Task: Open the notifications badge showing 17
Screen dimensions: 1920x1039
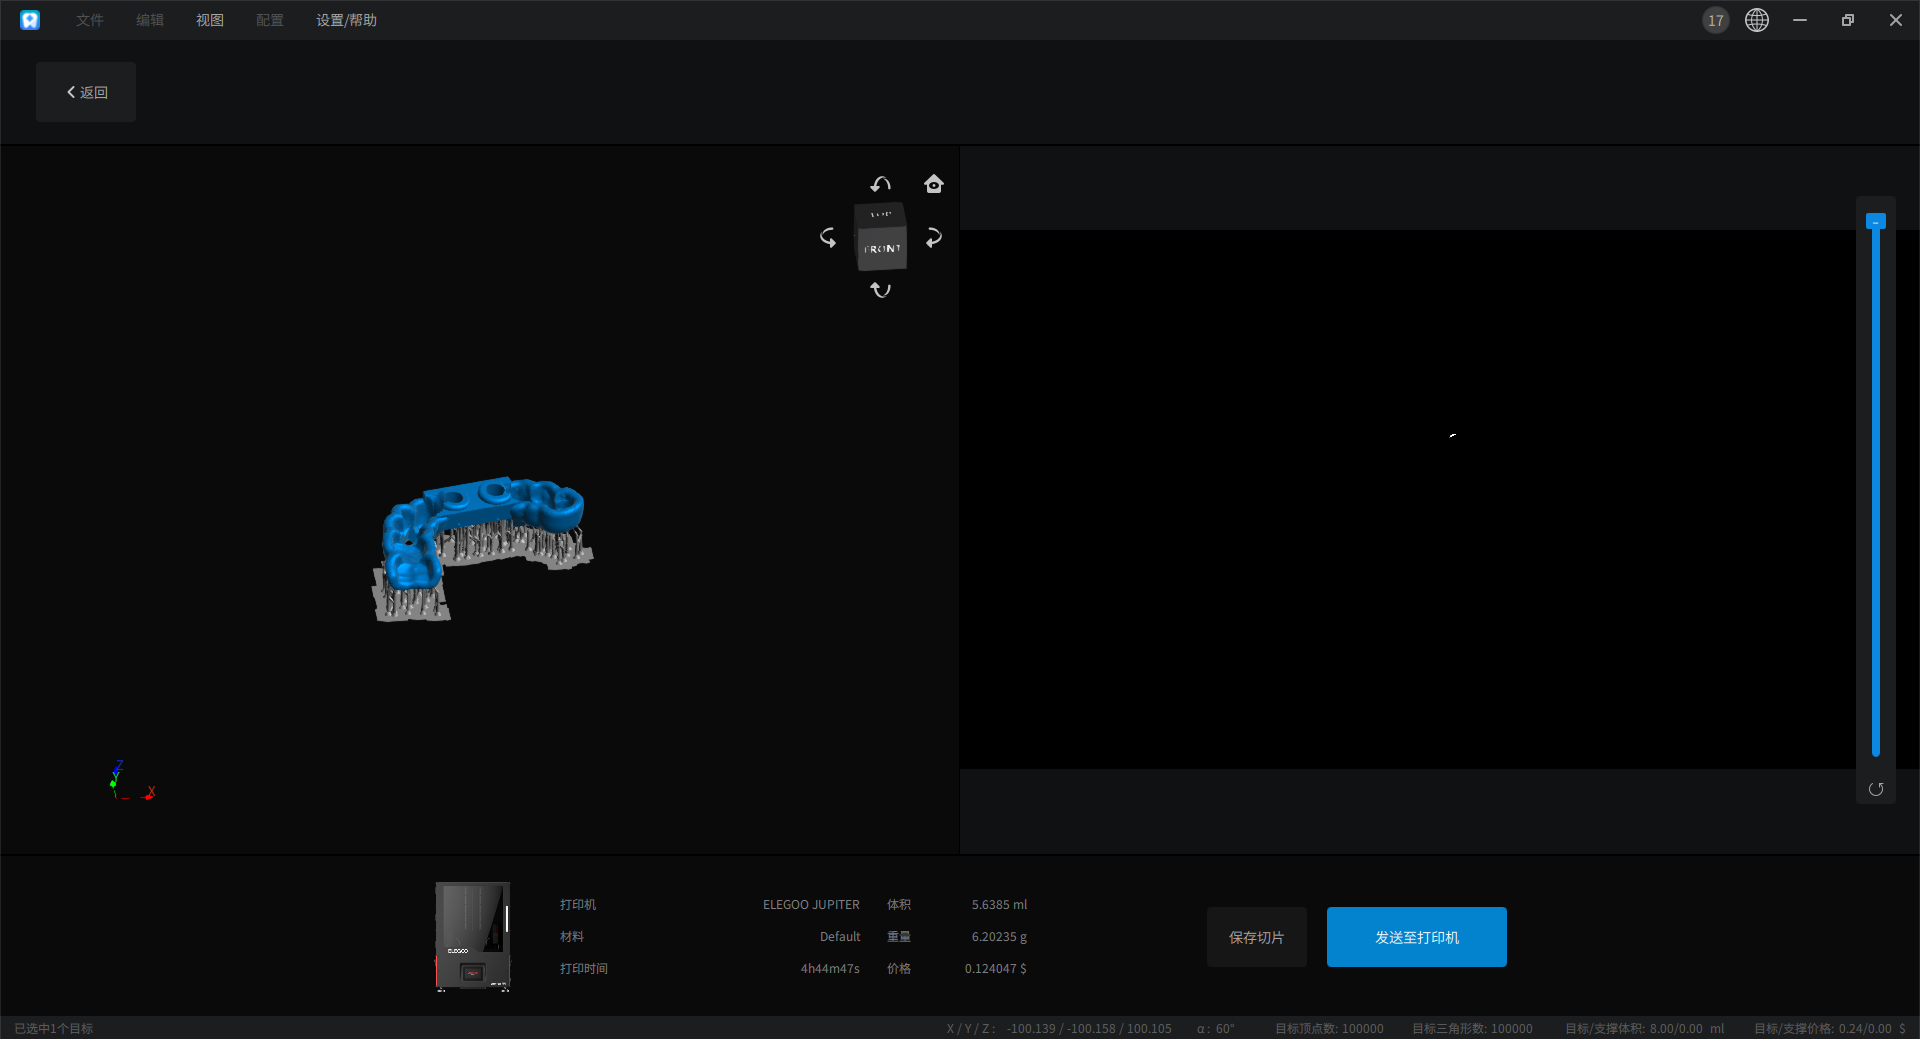Action: 1715,20
